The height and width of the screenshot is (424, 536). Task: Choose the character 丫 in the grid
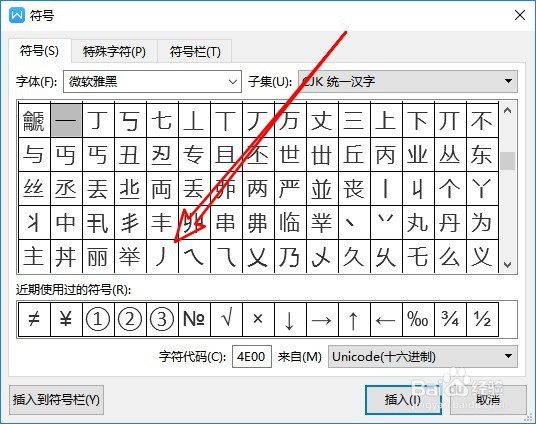(483, 188)
